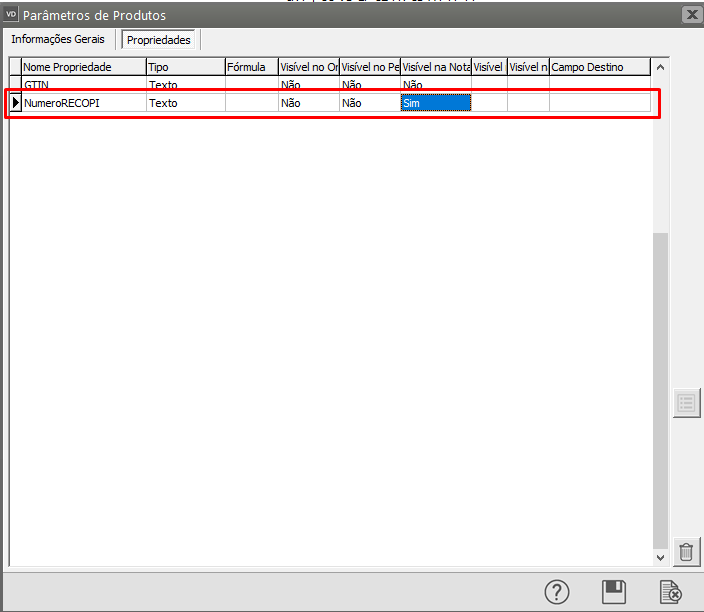Click the Visível no Or column header
This screenshot has width=704, height=612.
click(309, 67)
